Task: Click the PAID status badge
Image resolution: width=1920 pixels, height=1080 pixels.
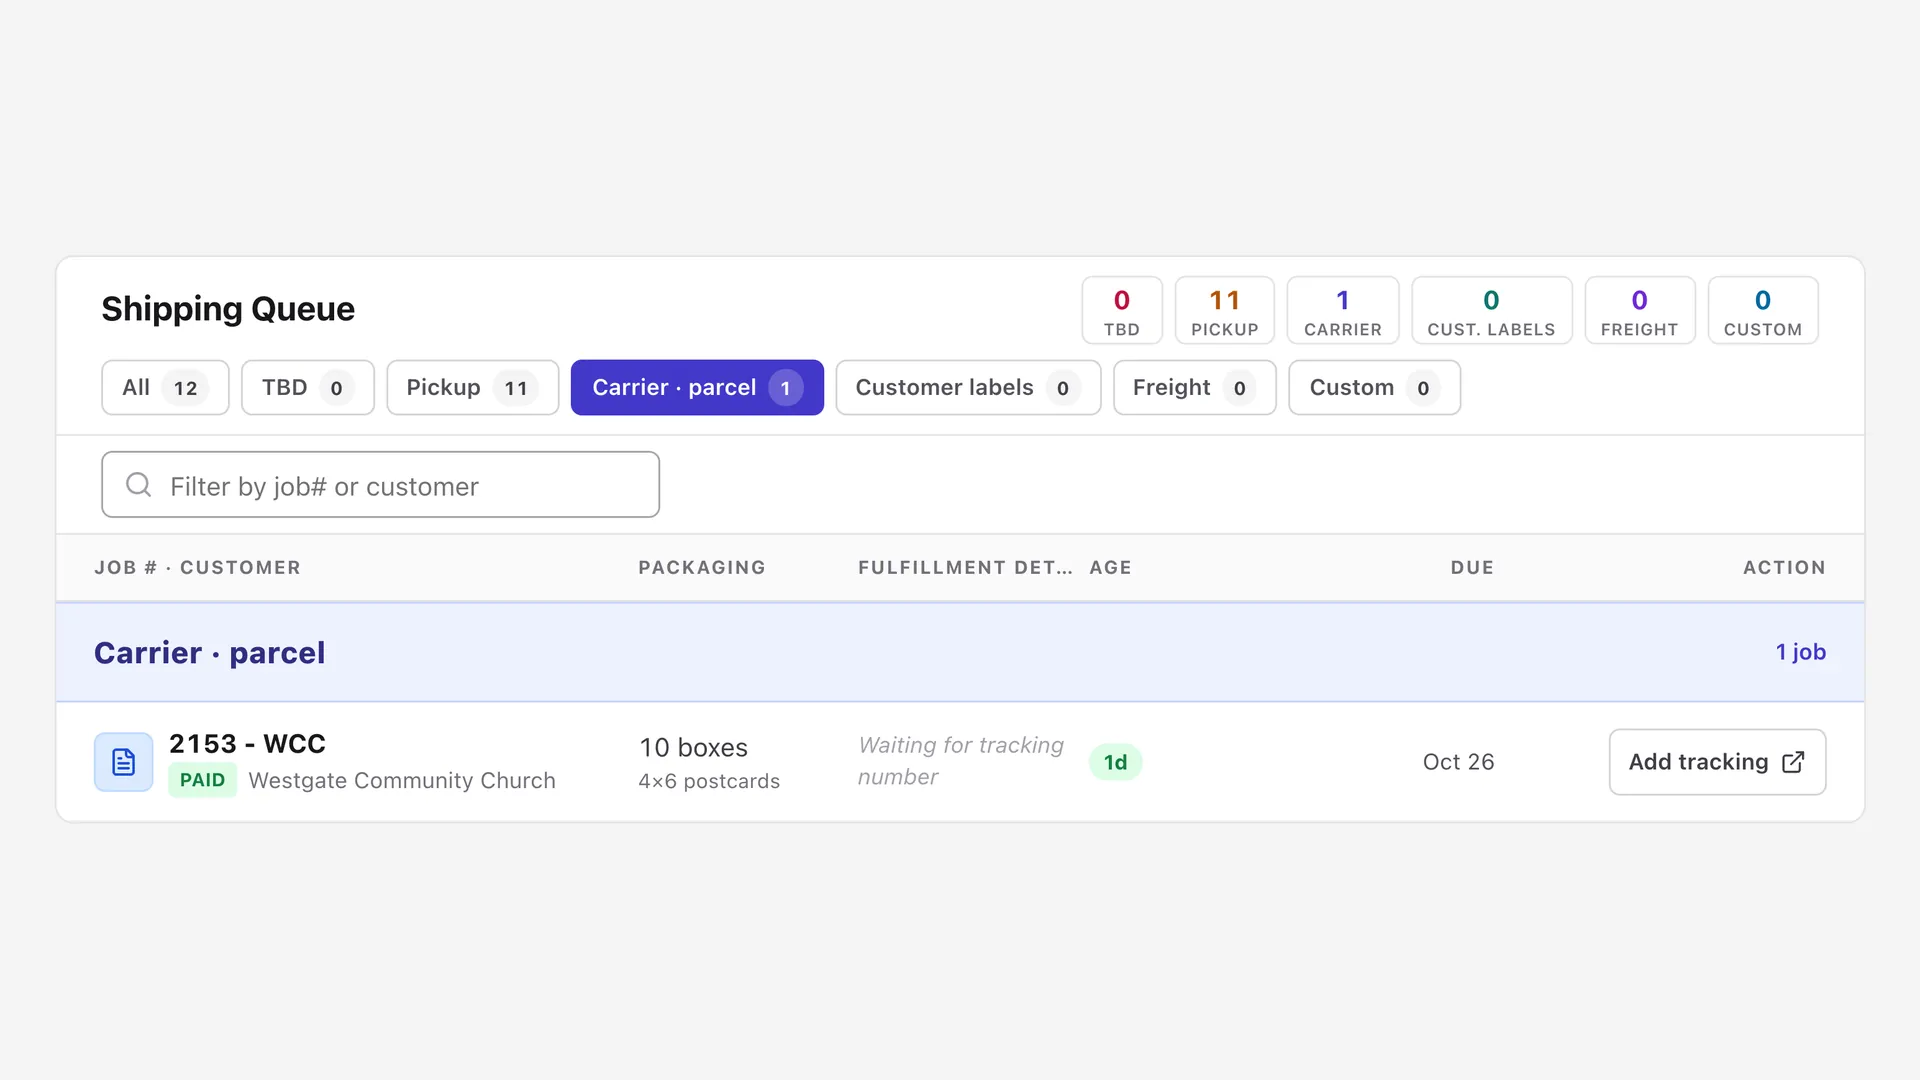Action: click(202, 780)
